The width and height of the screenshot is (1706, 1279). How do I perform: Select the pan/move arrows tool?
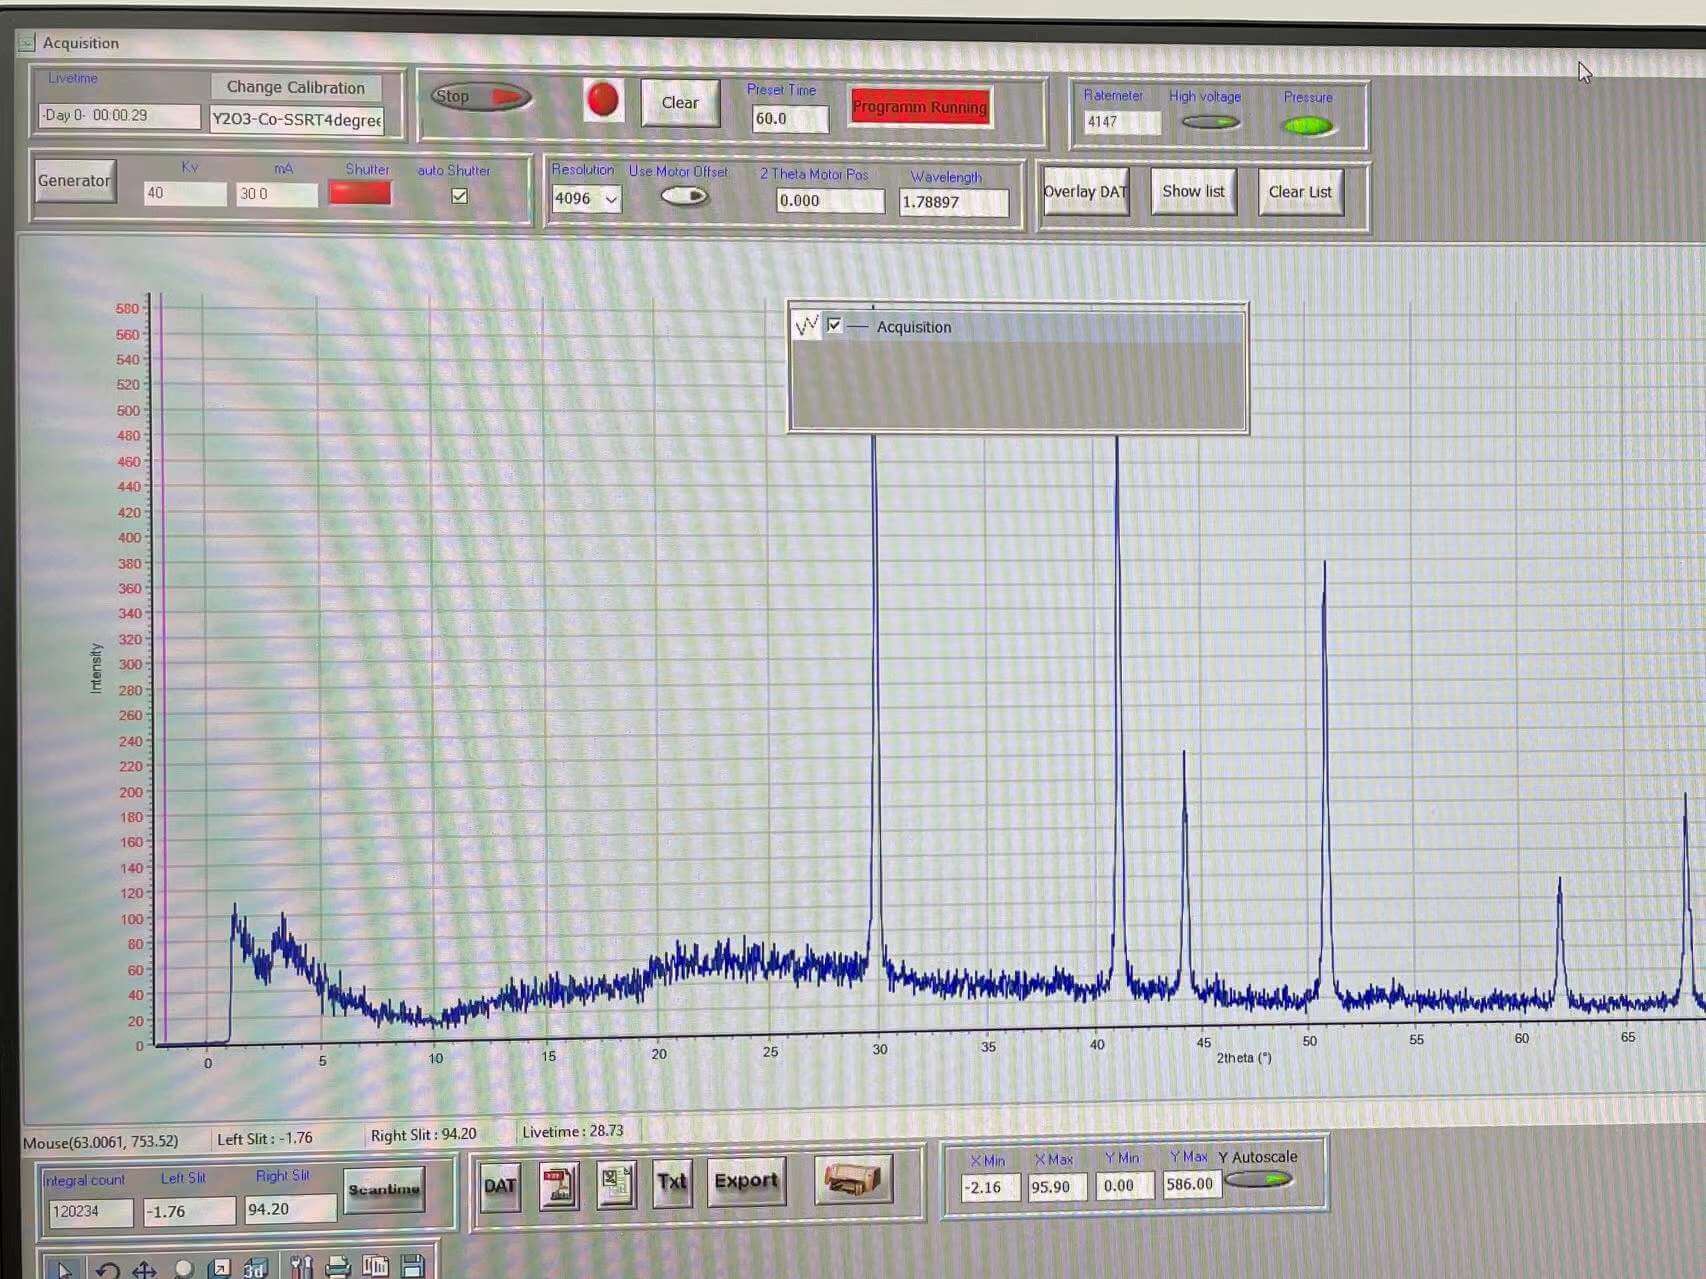pyautogui.click(x=144, y=1269)
